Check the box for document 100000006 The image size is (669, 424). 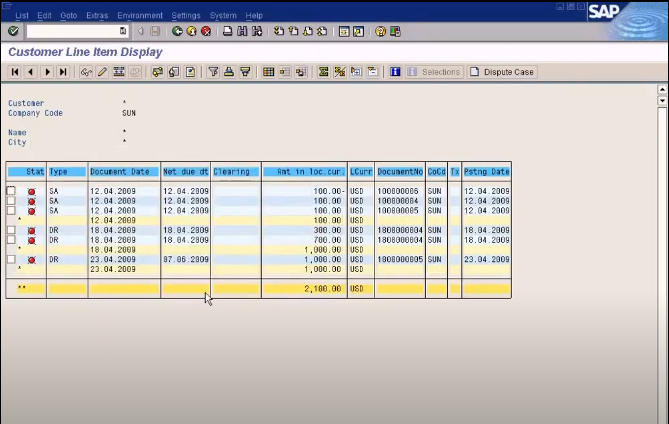pyautogui.click(x=11, y=191)
